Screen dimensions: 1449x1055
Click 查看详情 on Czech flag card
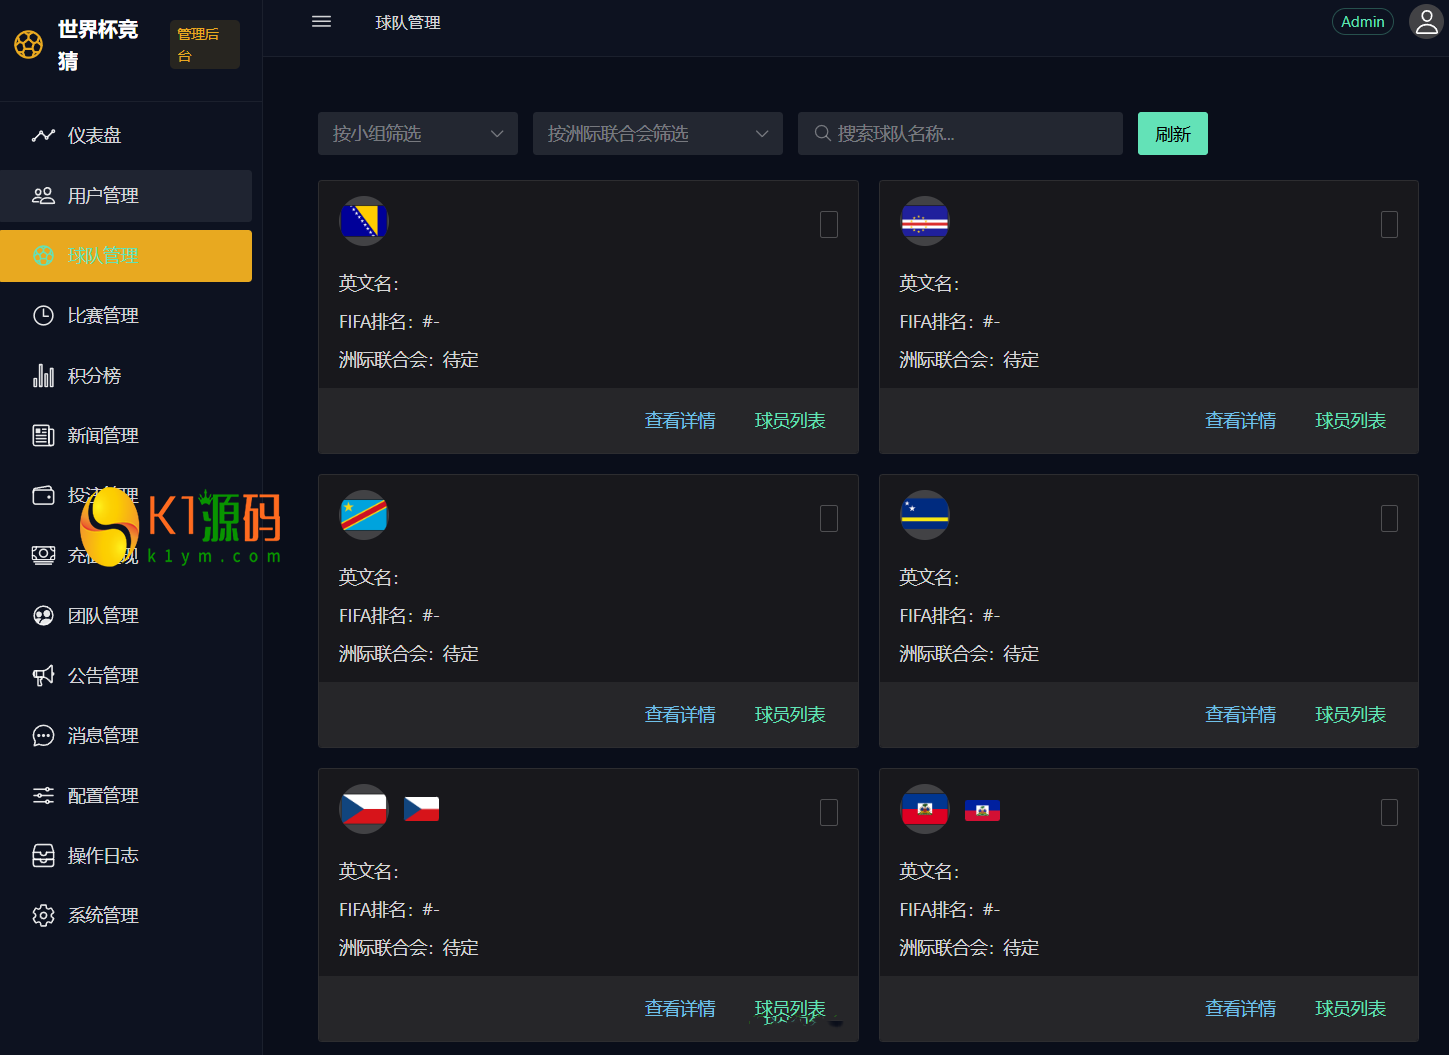coord(680,1009)
